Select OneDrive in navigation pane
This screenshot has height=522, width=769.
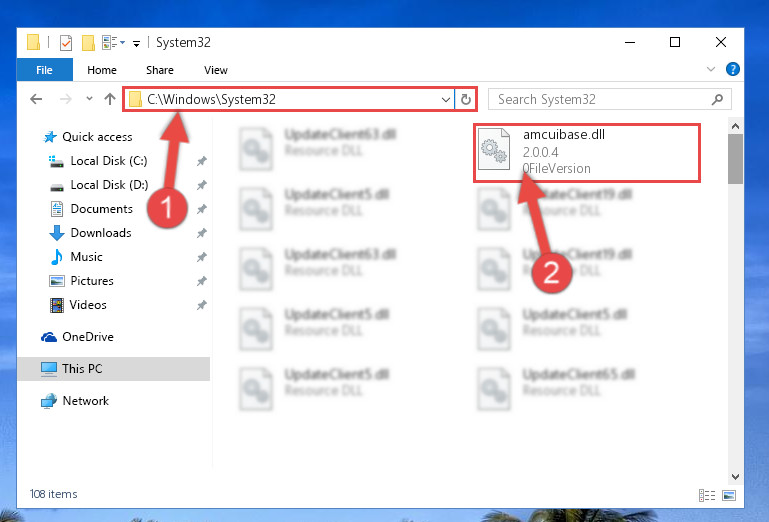coord(88,337)
